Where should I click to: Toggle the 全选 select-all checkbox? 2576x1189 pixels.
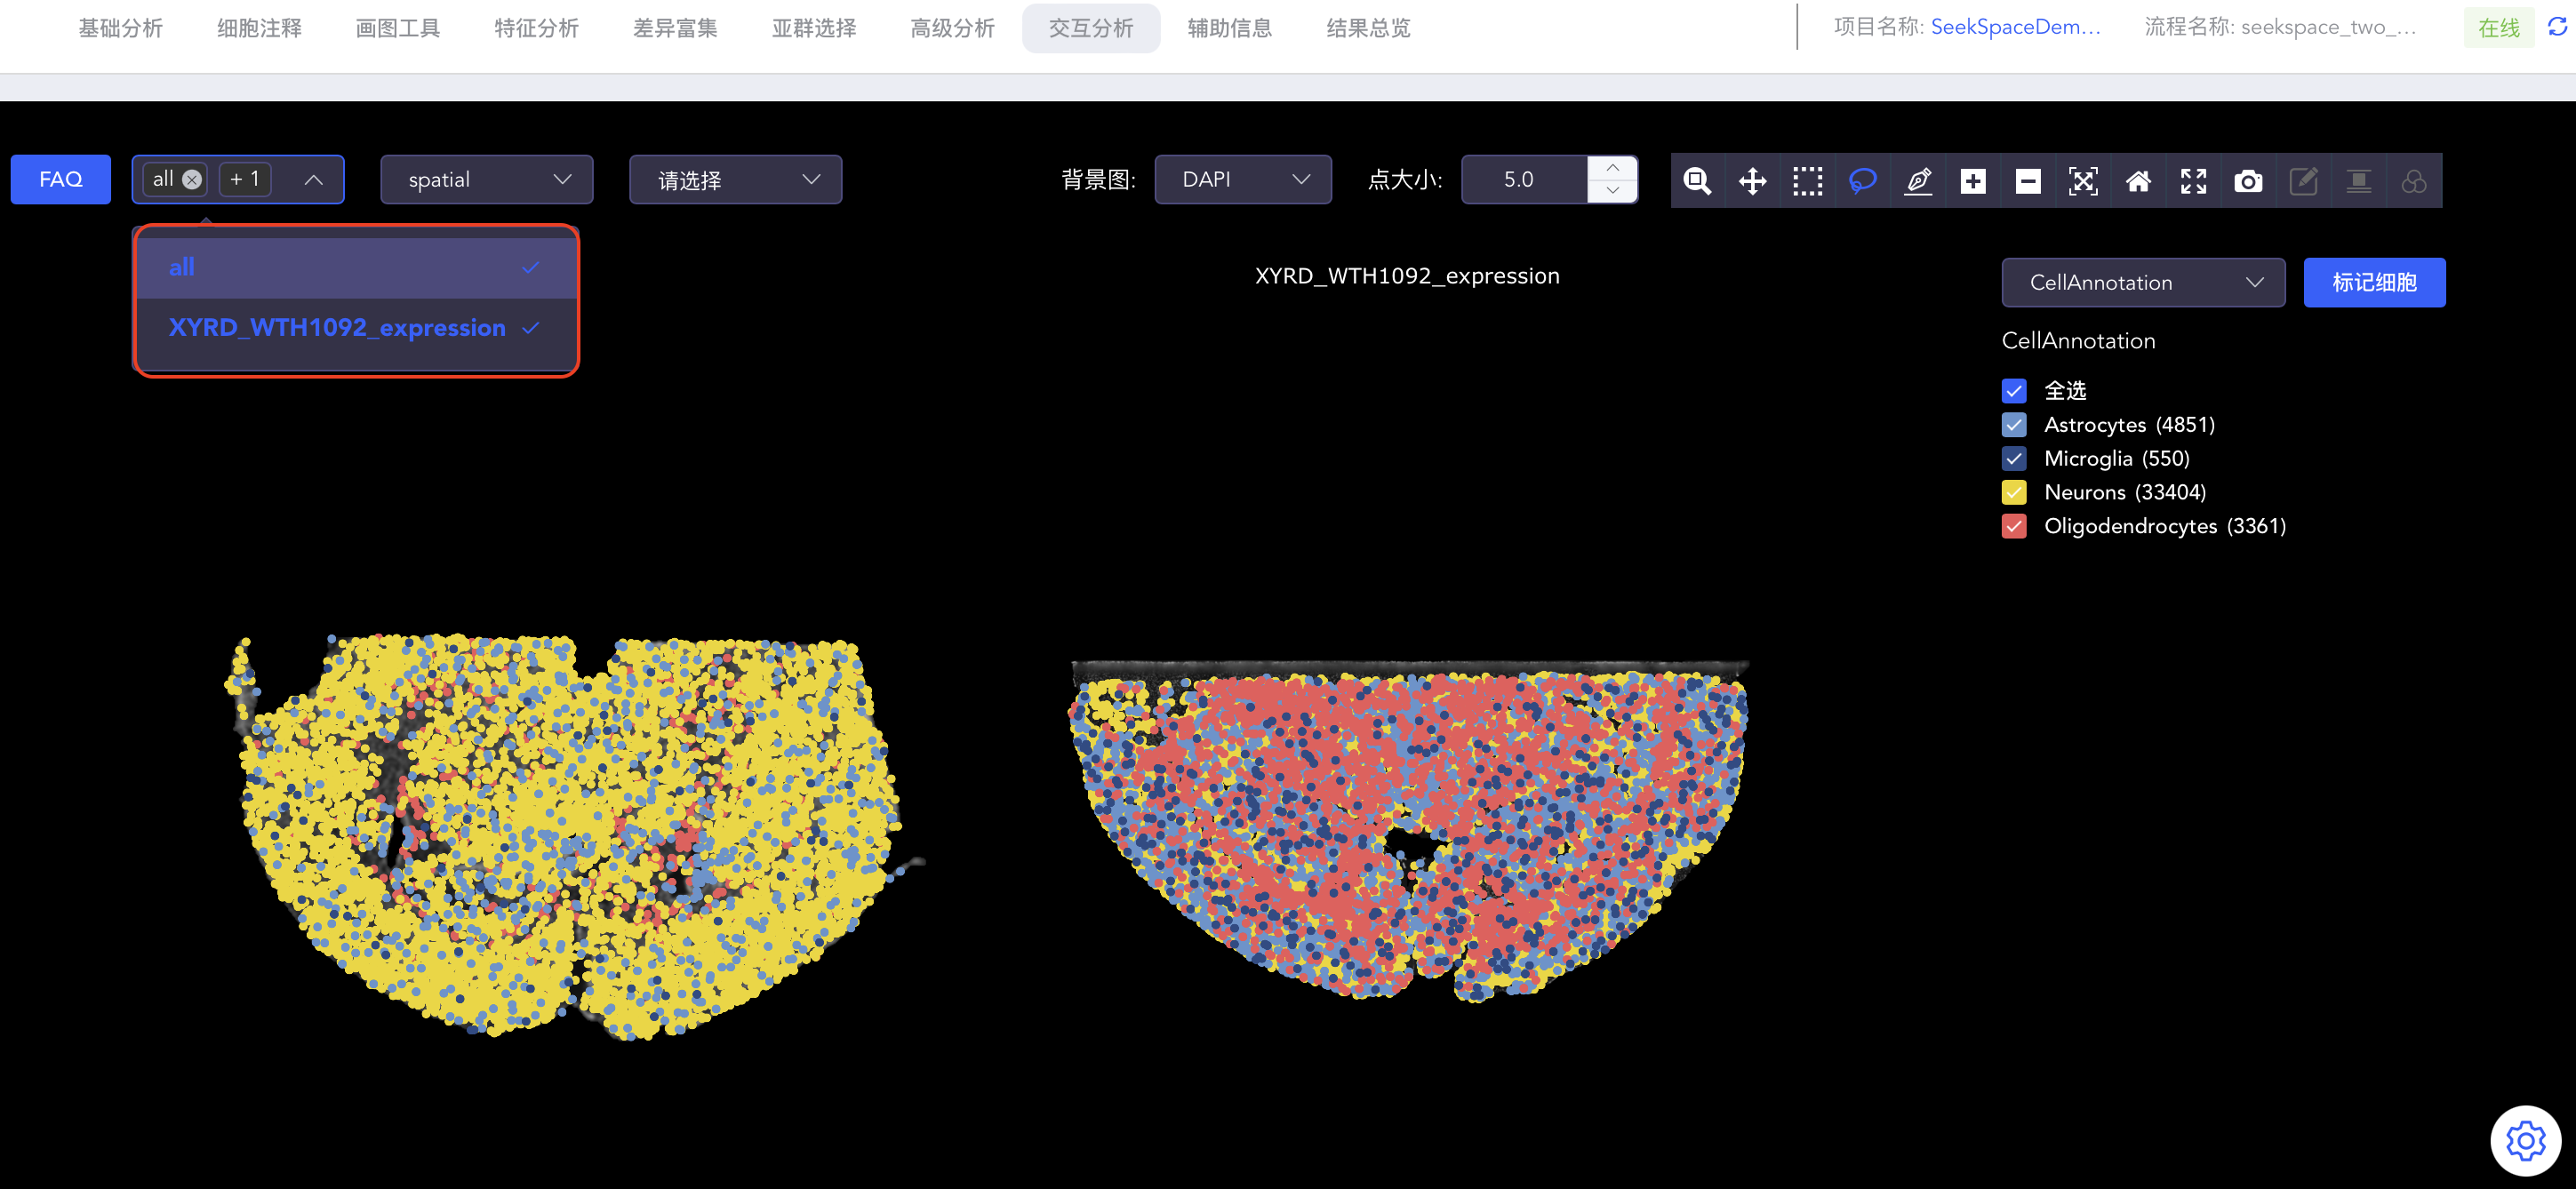point(2014,391)
